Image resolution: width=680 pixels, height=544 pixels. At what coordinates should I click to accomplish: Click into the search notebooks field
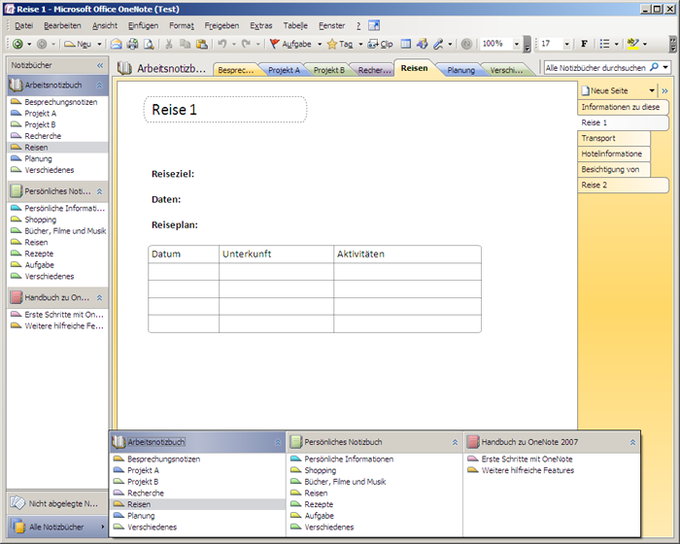point(596,67)
